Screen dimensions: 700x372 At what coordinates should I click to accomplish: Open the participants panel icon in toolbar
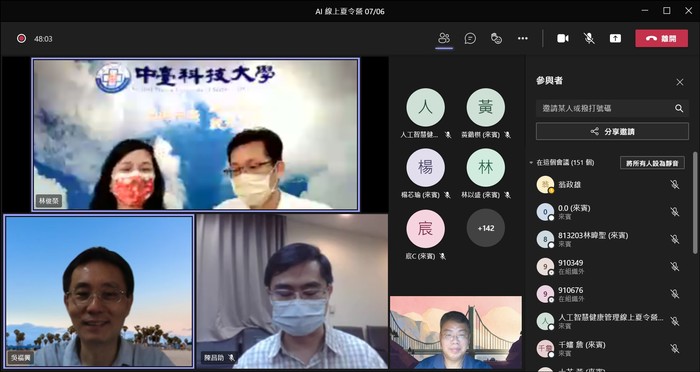coord(444,38)
